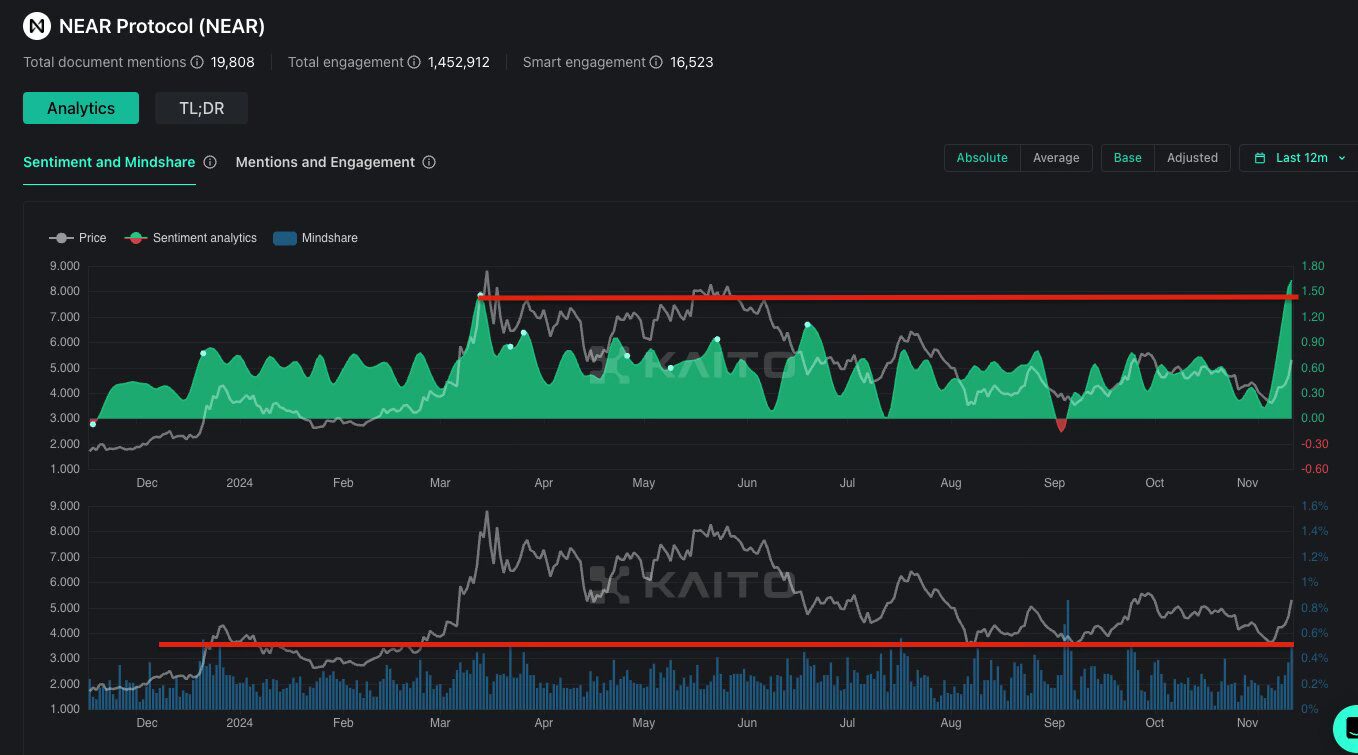Open info icon beside Total engagement
The width and height of the screenshot is (1358, 755).
[x=414, y=62]
